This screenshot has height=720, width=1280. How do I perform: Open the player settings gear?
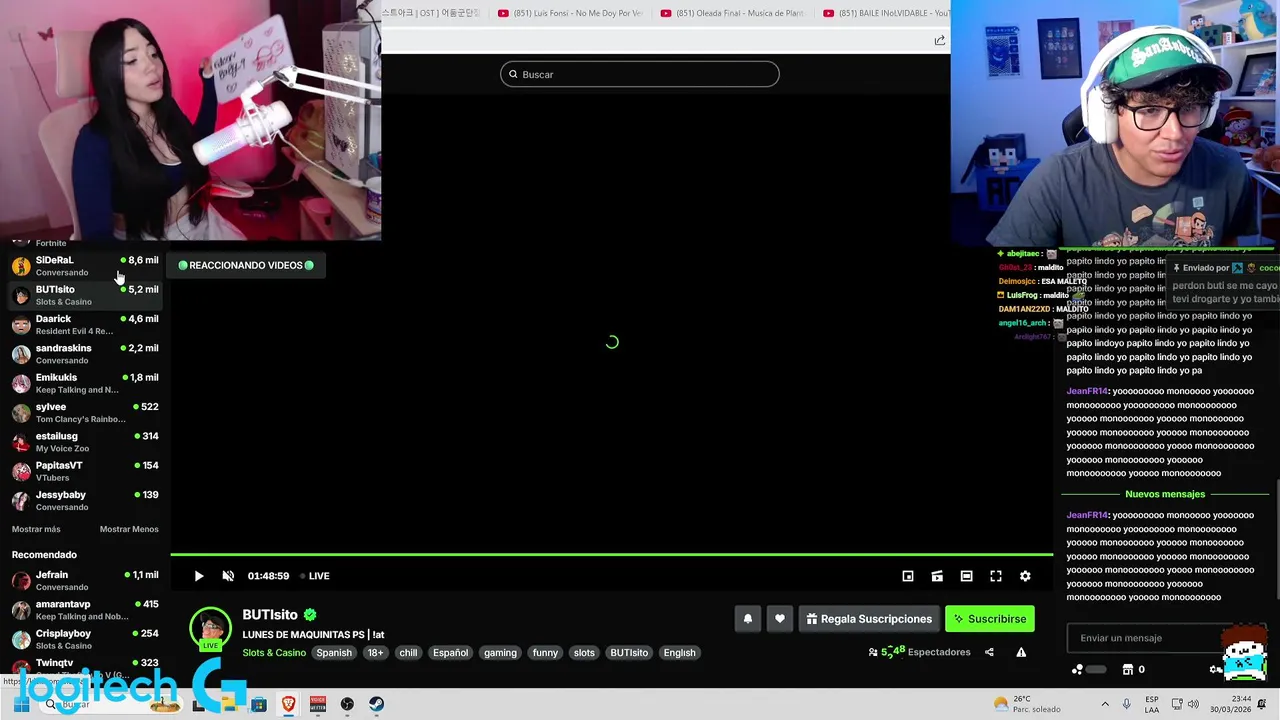pyautogui.click(x=1025, y=576)
